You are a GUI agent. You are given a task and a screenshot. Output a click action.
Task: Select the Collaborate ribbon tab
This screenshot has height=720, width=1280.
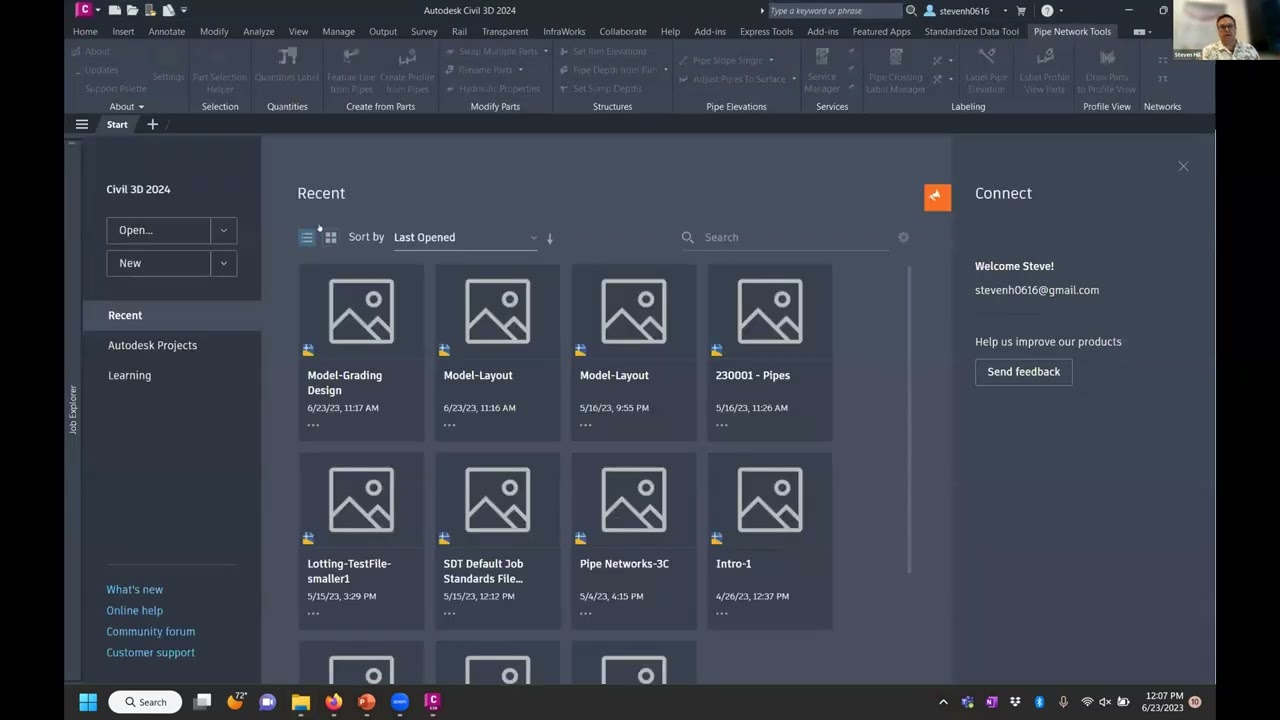623,31
